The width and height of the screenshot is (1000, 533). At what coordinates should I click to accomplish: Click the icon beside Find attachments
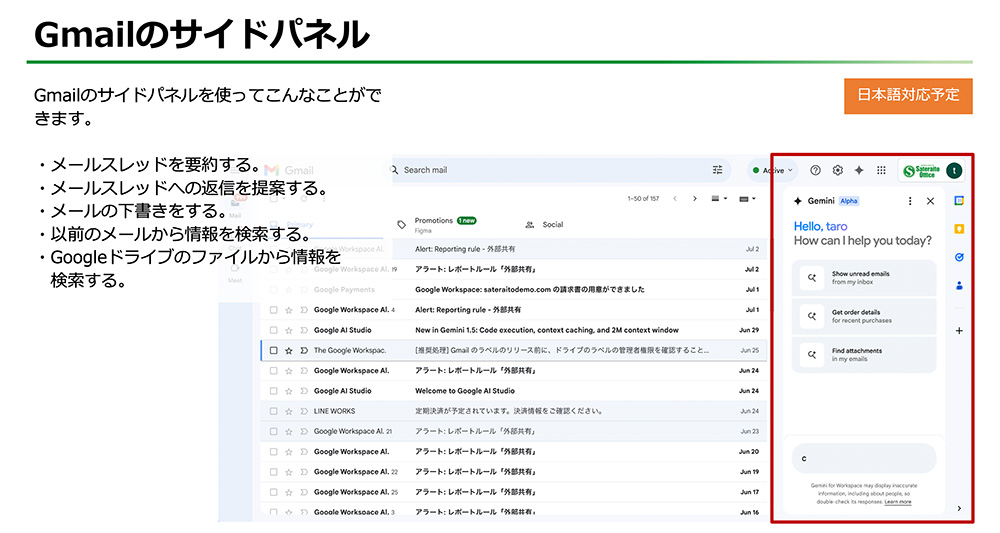click(812, 354)
